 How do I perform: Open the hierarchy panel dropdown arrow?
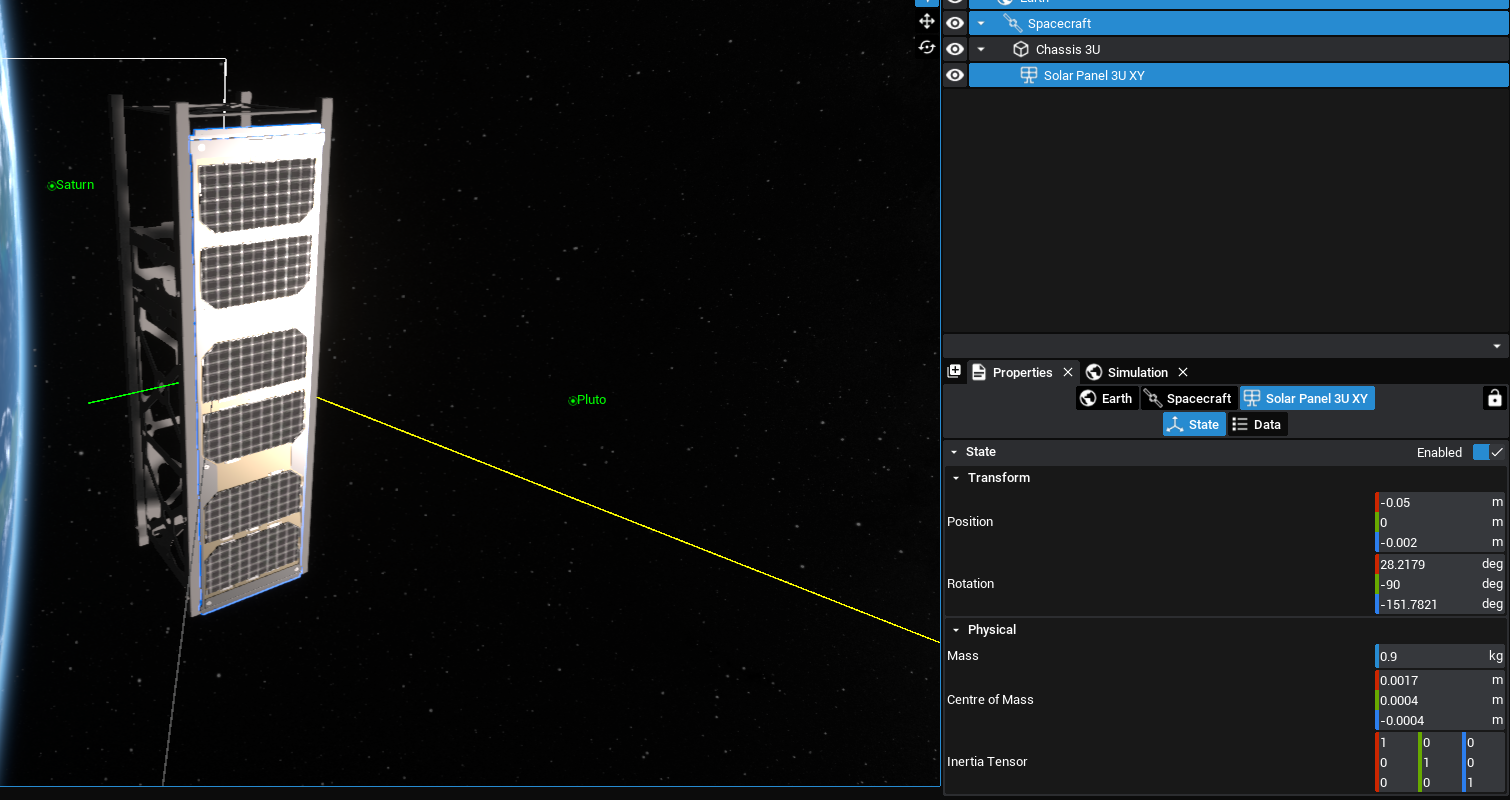point(1496,346)
